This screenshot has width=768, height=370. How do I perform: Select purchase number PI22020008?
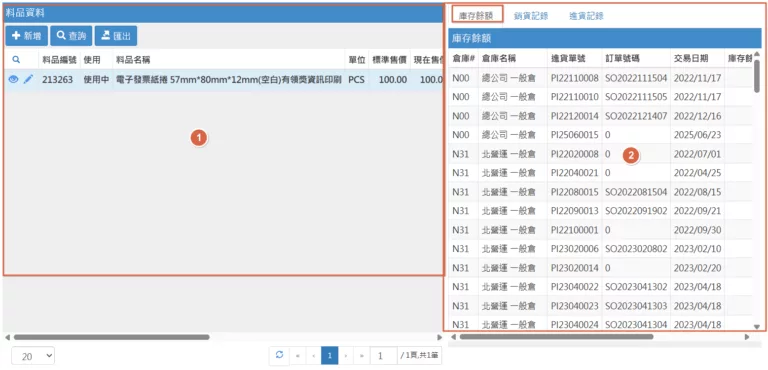(x=575, y=154)
